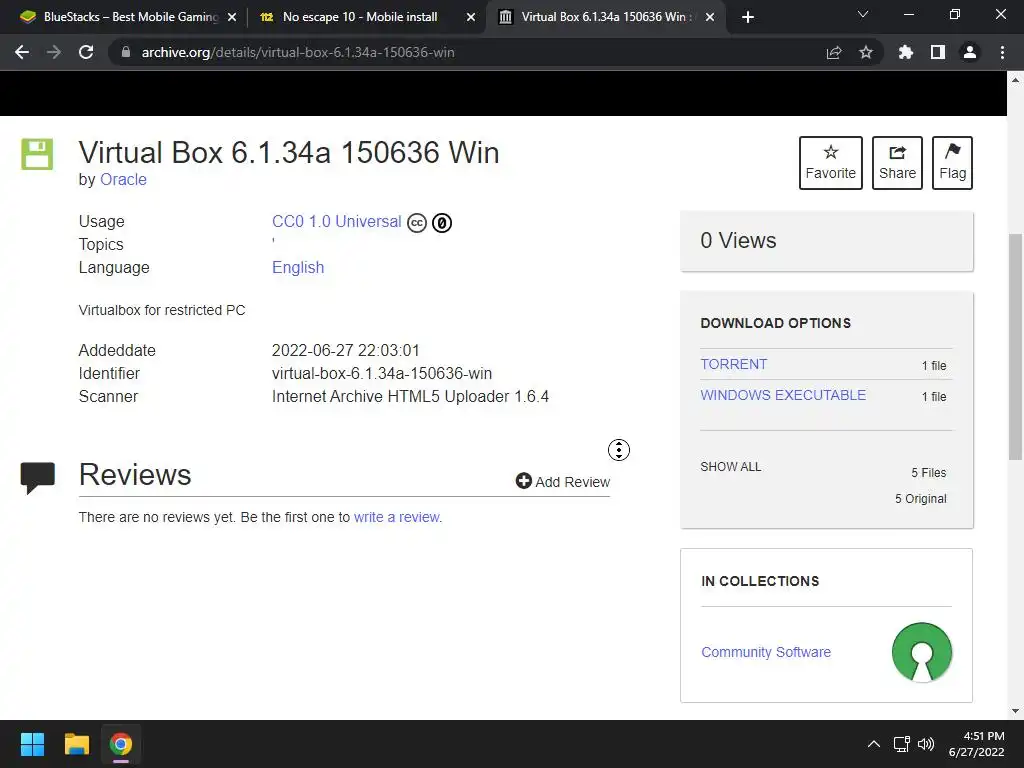Click the Reviews speech bubble icon
1024x768 pixels.
pyautogui.click(x=37, y=477)
